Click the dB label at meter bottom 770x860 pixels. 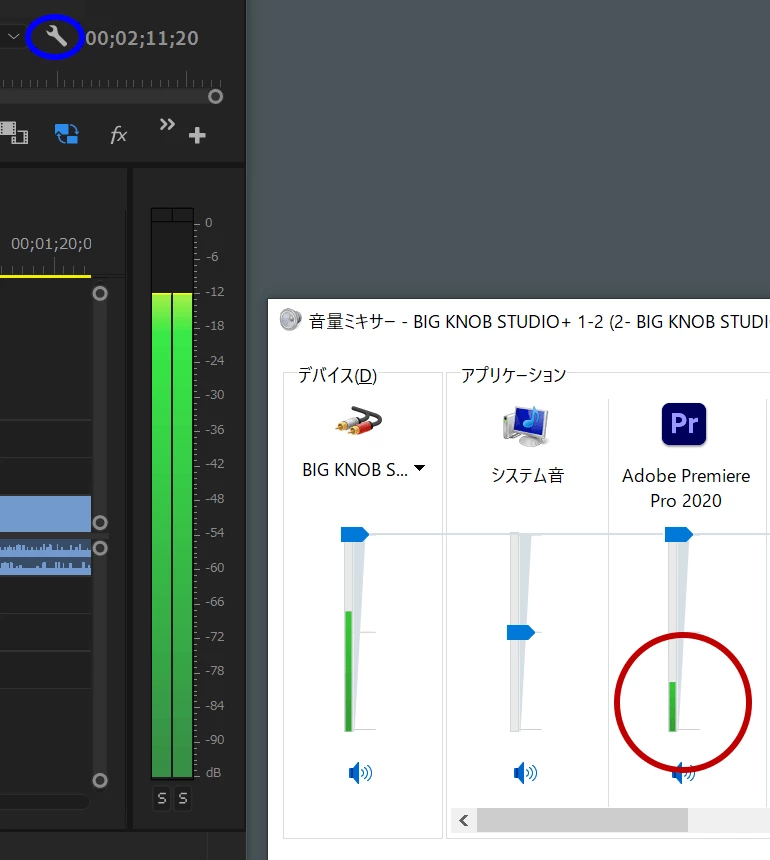[x=213, y=772]
